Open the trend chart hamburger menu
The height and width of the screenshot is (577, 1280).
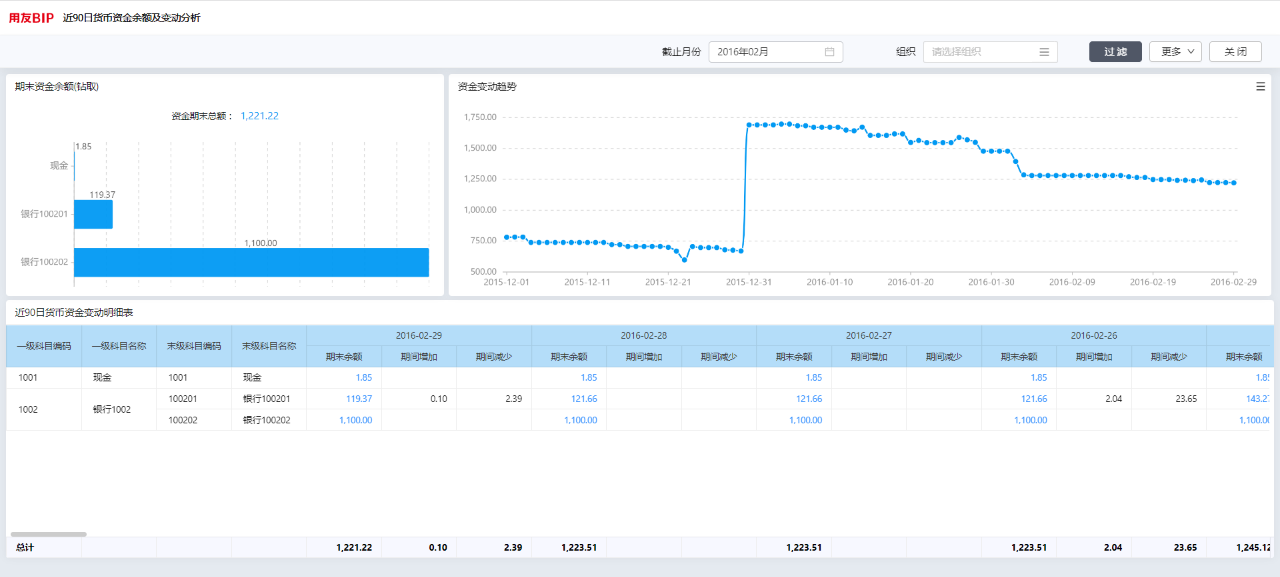(x=1261, y=87)
